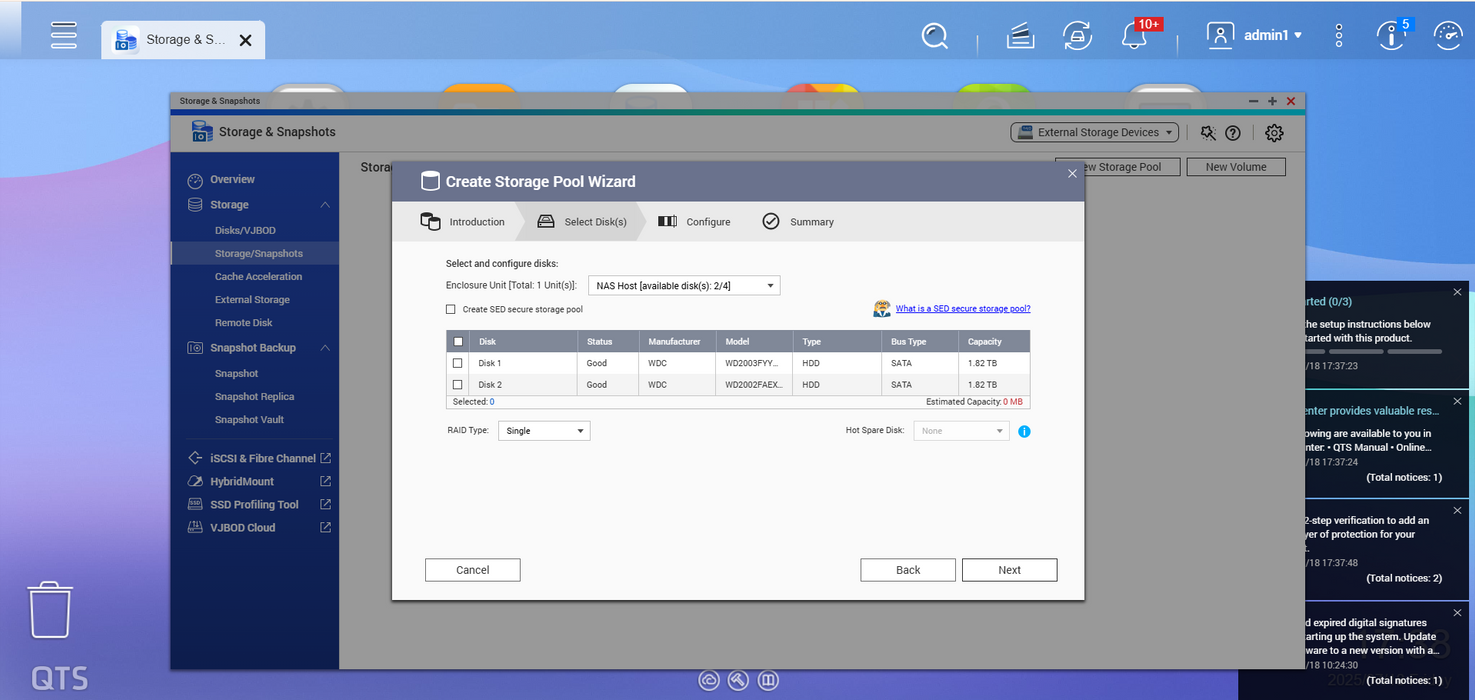Open the Enclosure Unit NAS Host dropdown
1475x700 pixels.
[684, 286]
